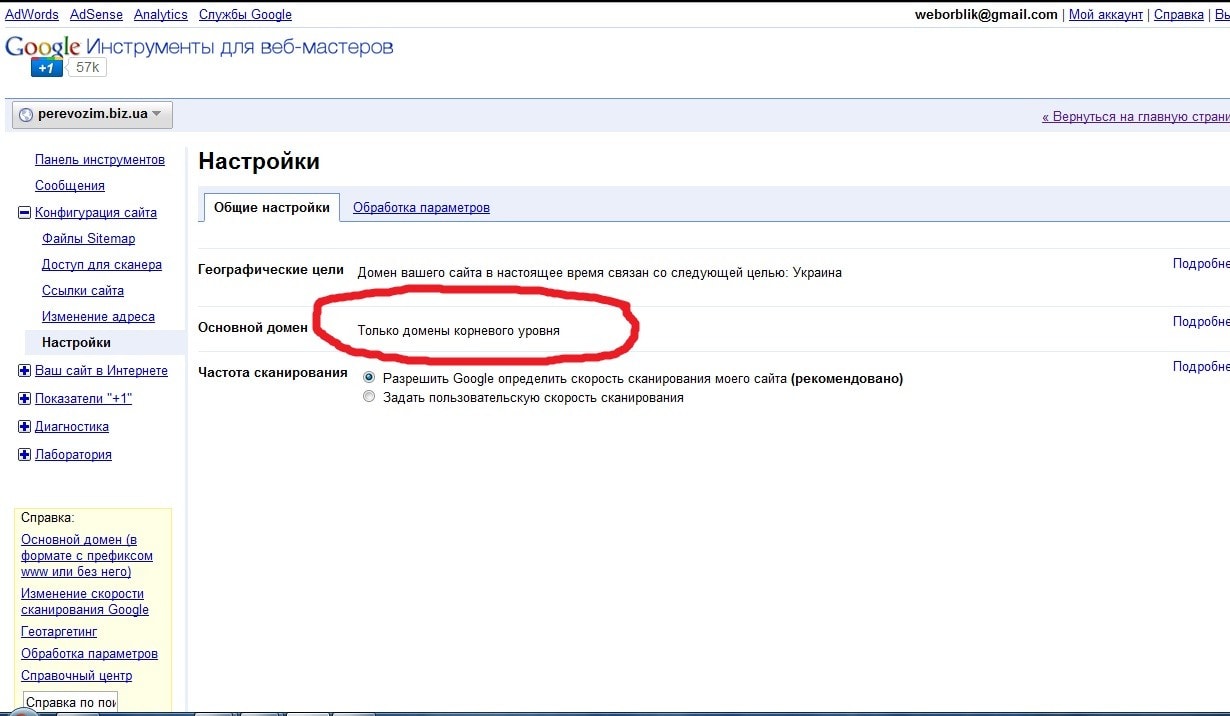This screenshot has height=716, width=1230.
Task: Select radio Задать пользовательскую скорость сканирования
Action: [369, 397]
